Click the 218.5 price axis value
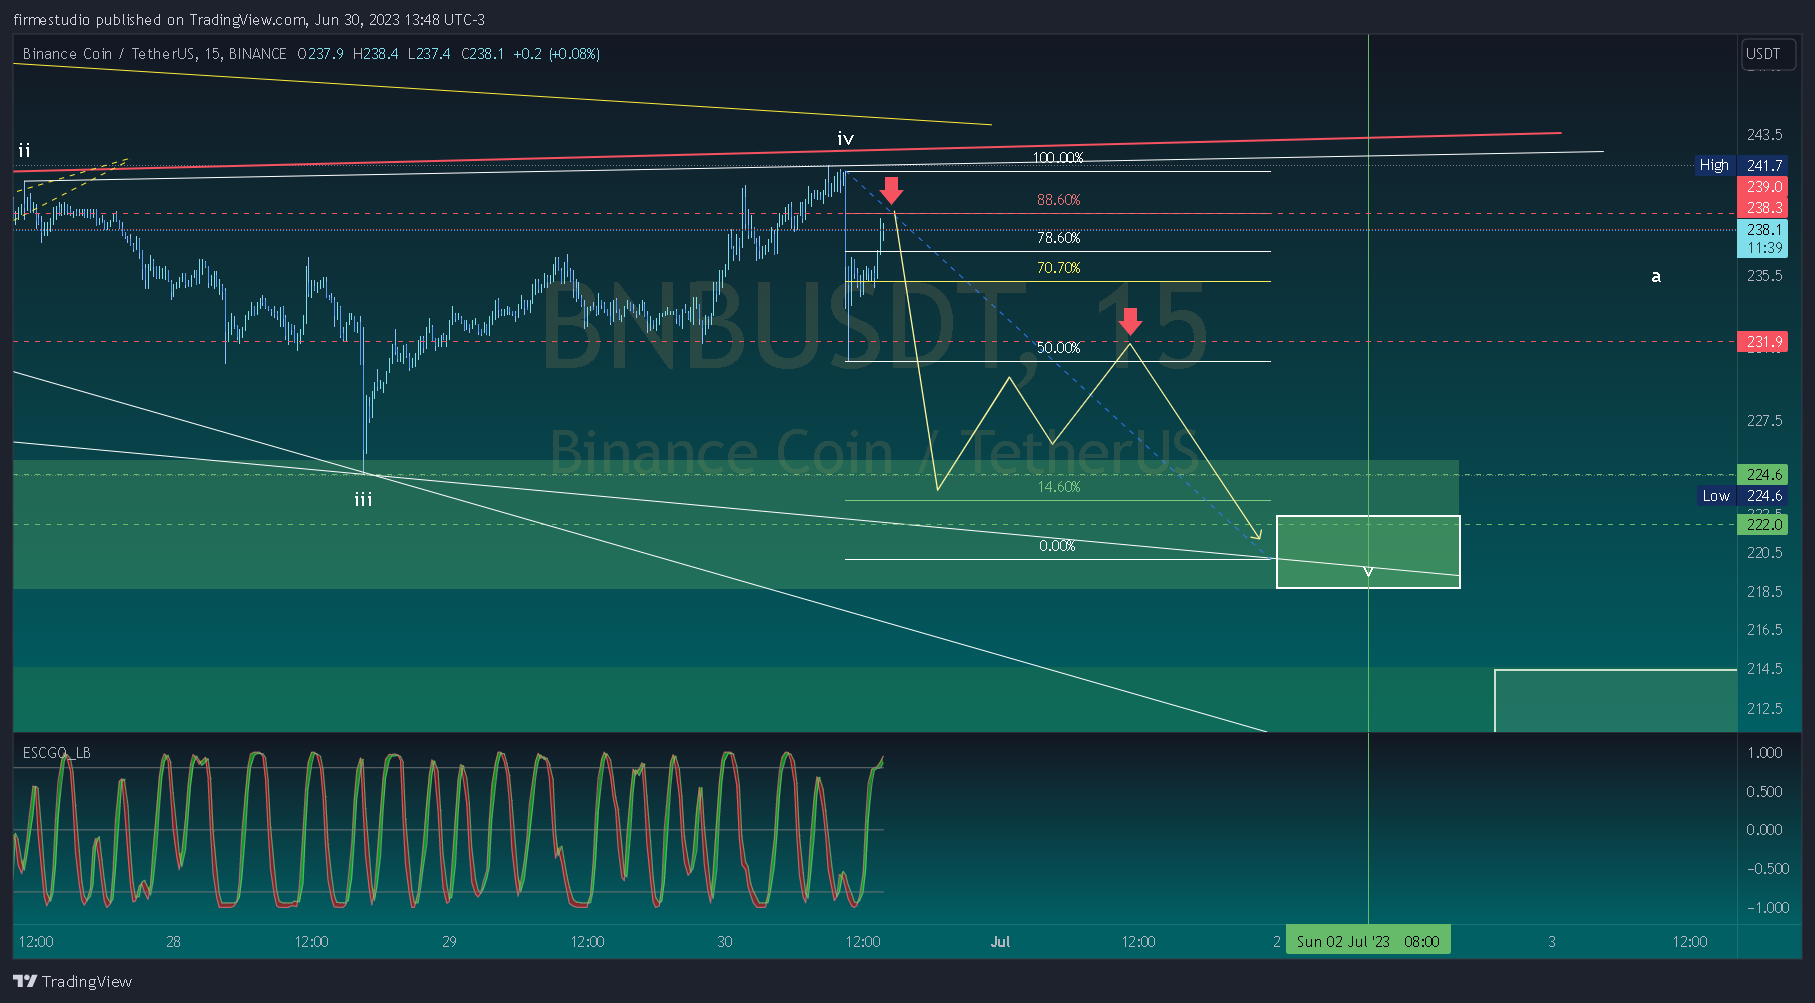The height and width of the screenshot is (1003, 1815). (1764, 592)
